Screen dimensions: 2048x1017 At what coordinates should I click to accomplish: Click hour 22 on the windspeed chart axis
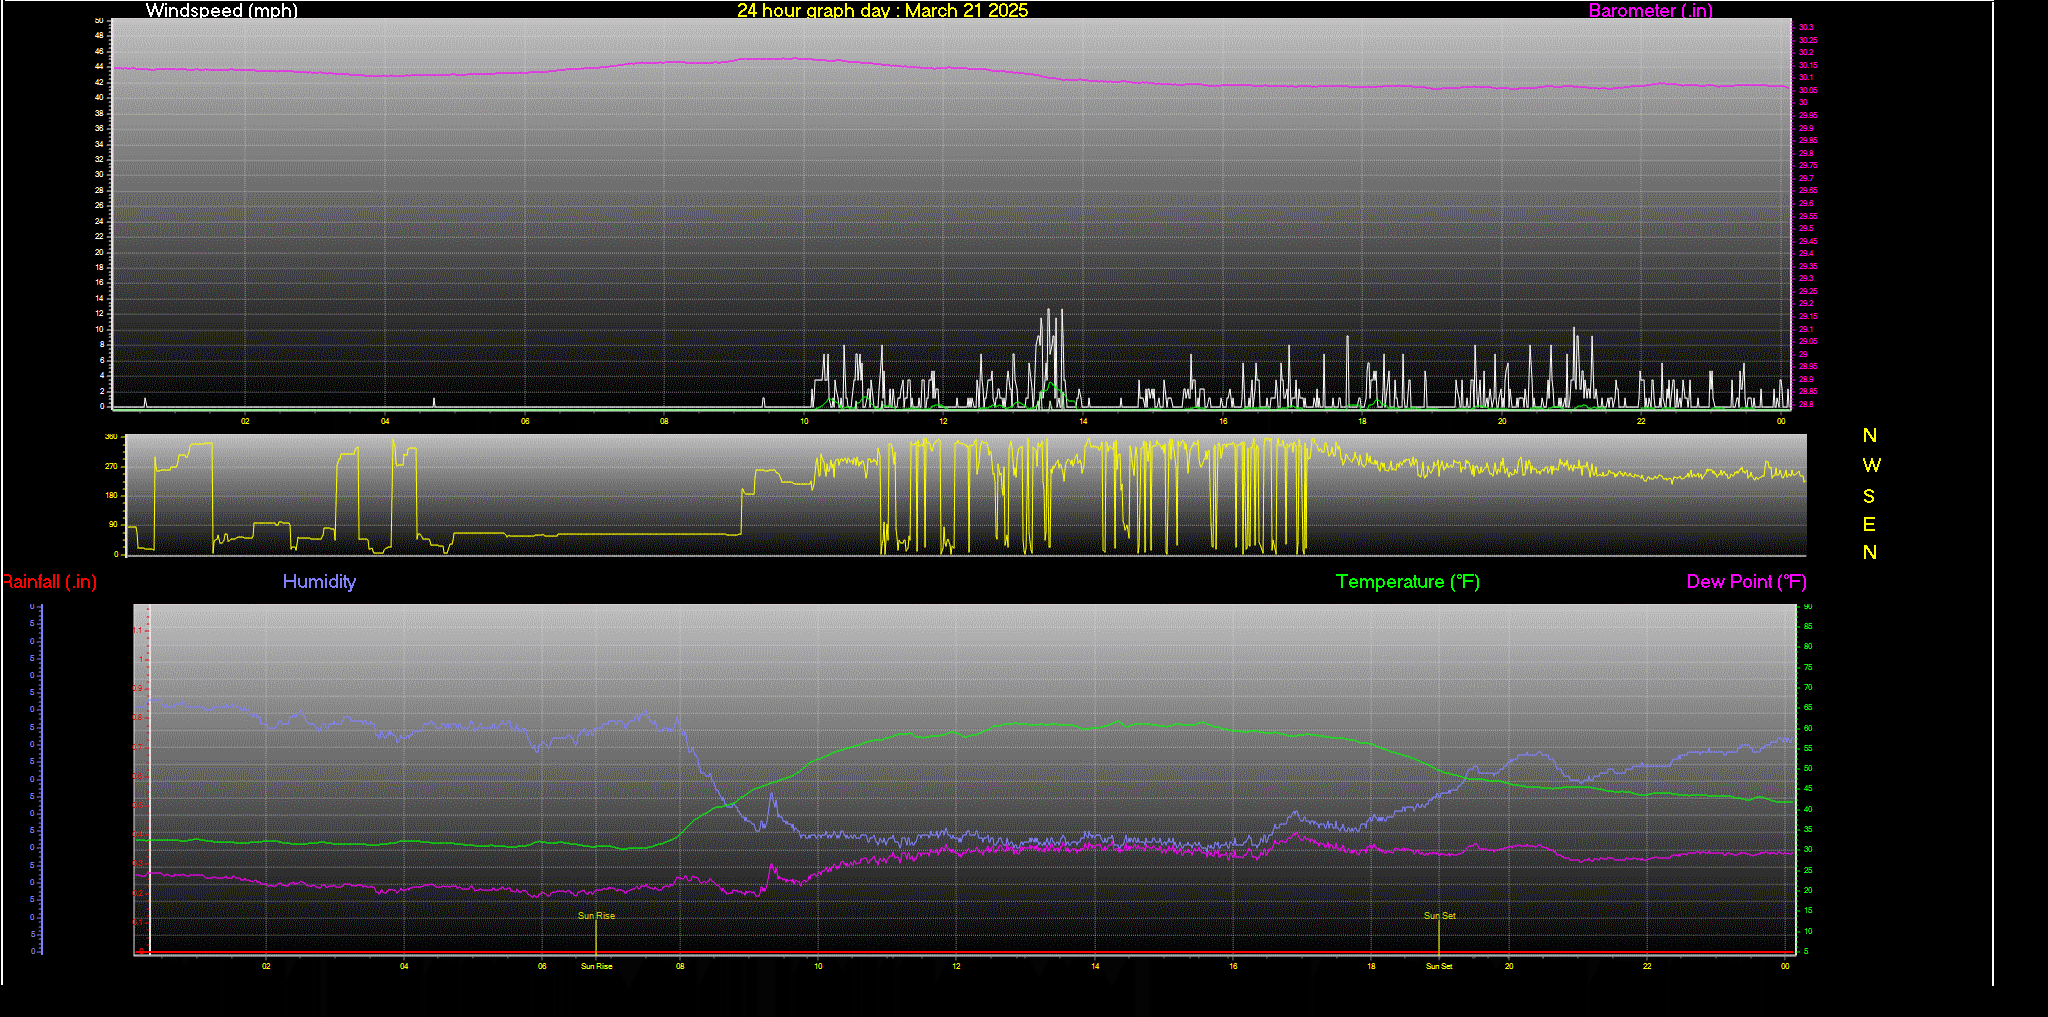1641,421
